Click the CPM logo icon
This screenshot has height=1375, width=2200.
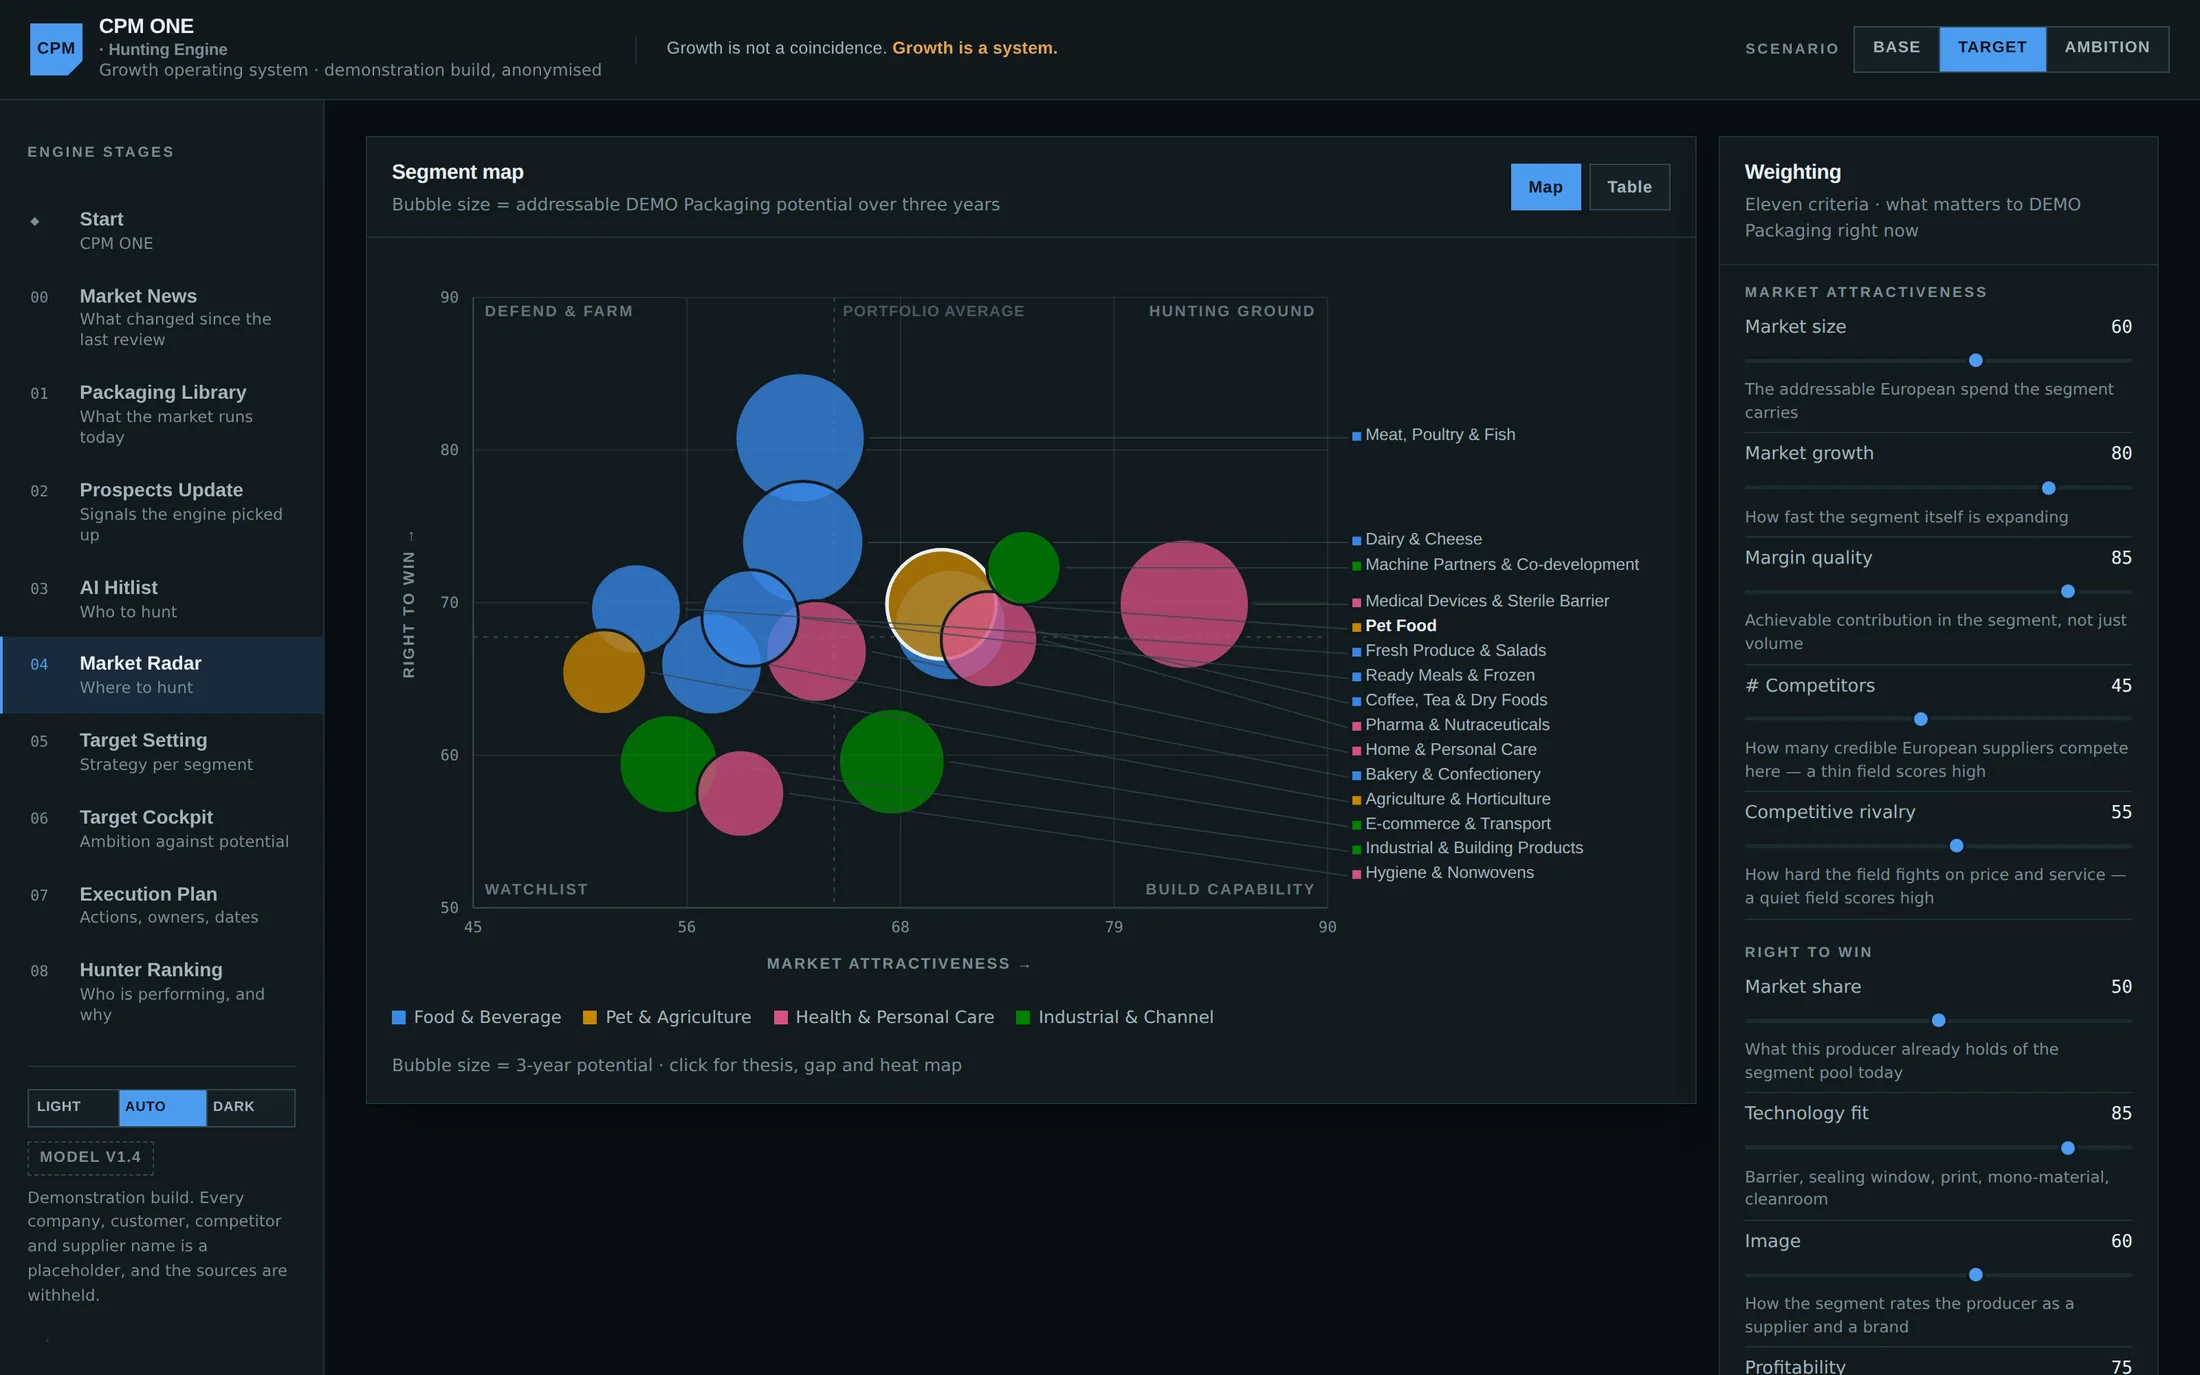(x=56, y=49)
